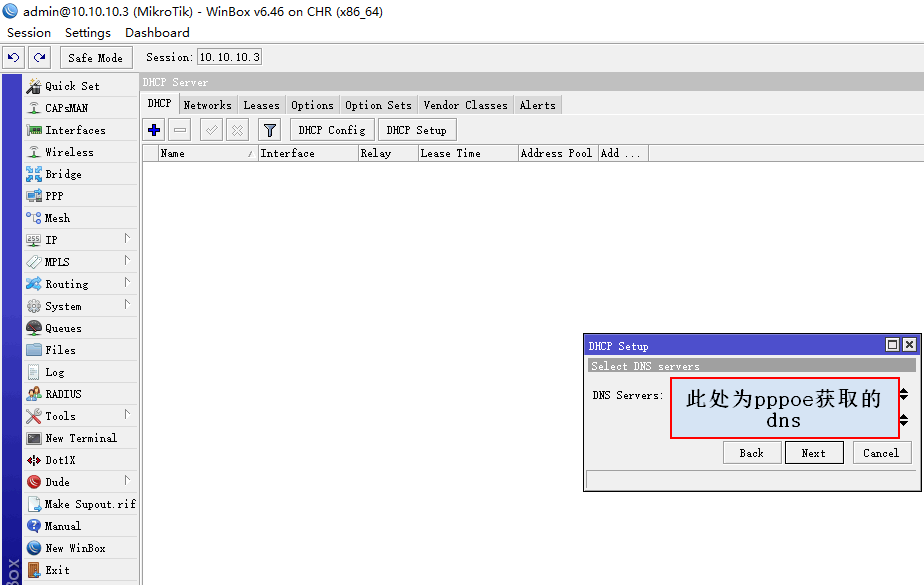Switch to the Alerts tab
The height and width of the screenshot is (585, 924).
[537, 105]
